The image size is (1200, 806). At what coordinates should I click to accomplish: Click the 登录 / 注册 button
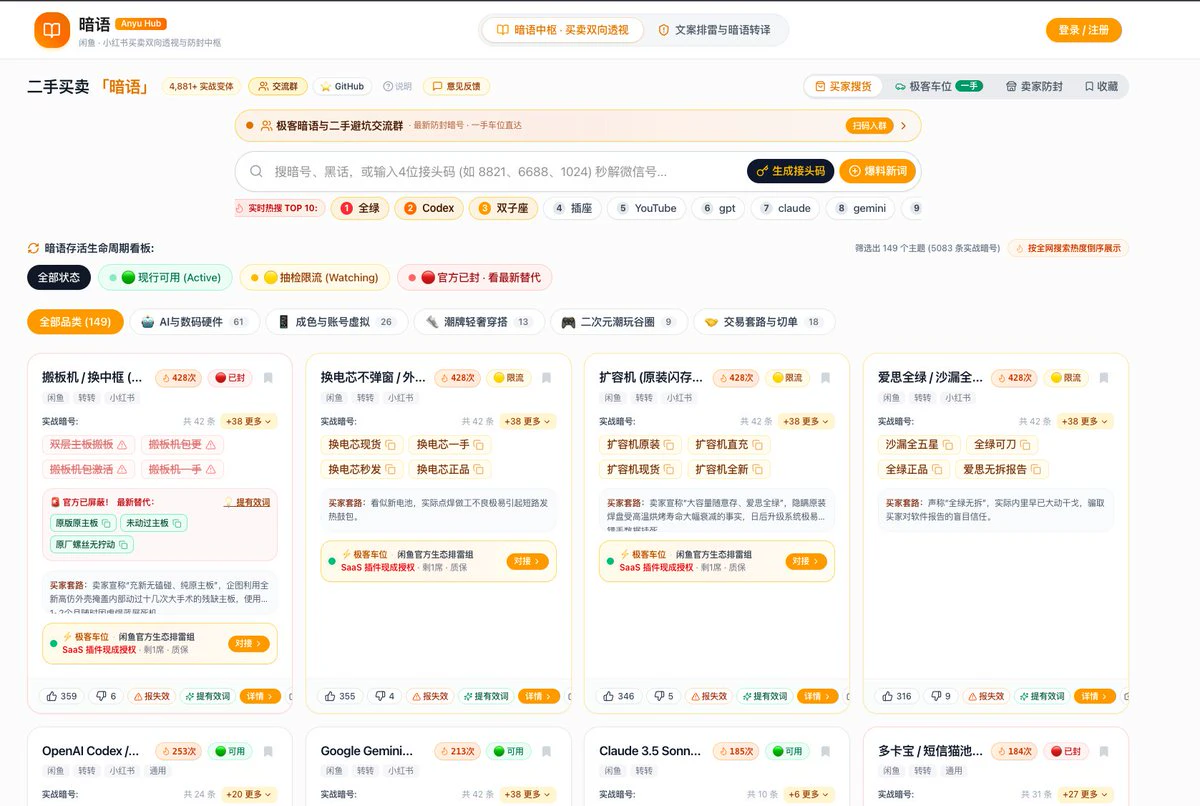click(1084, 30)
